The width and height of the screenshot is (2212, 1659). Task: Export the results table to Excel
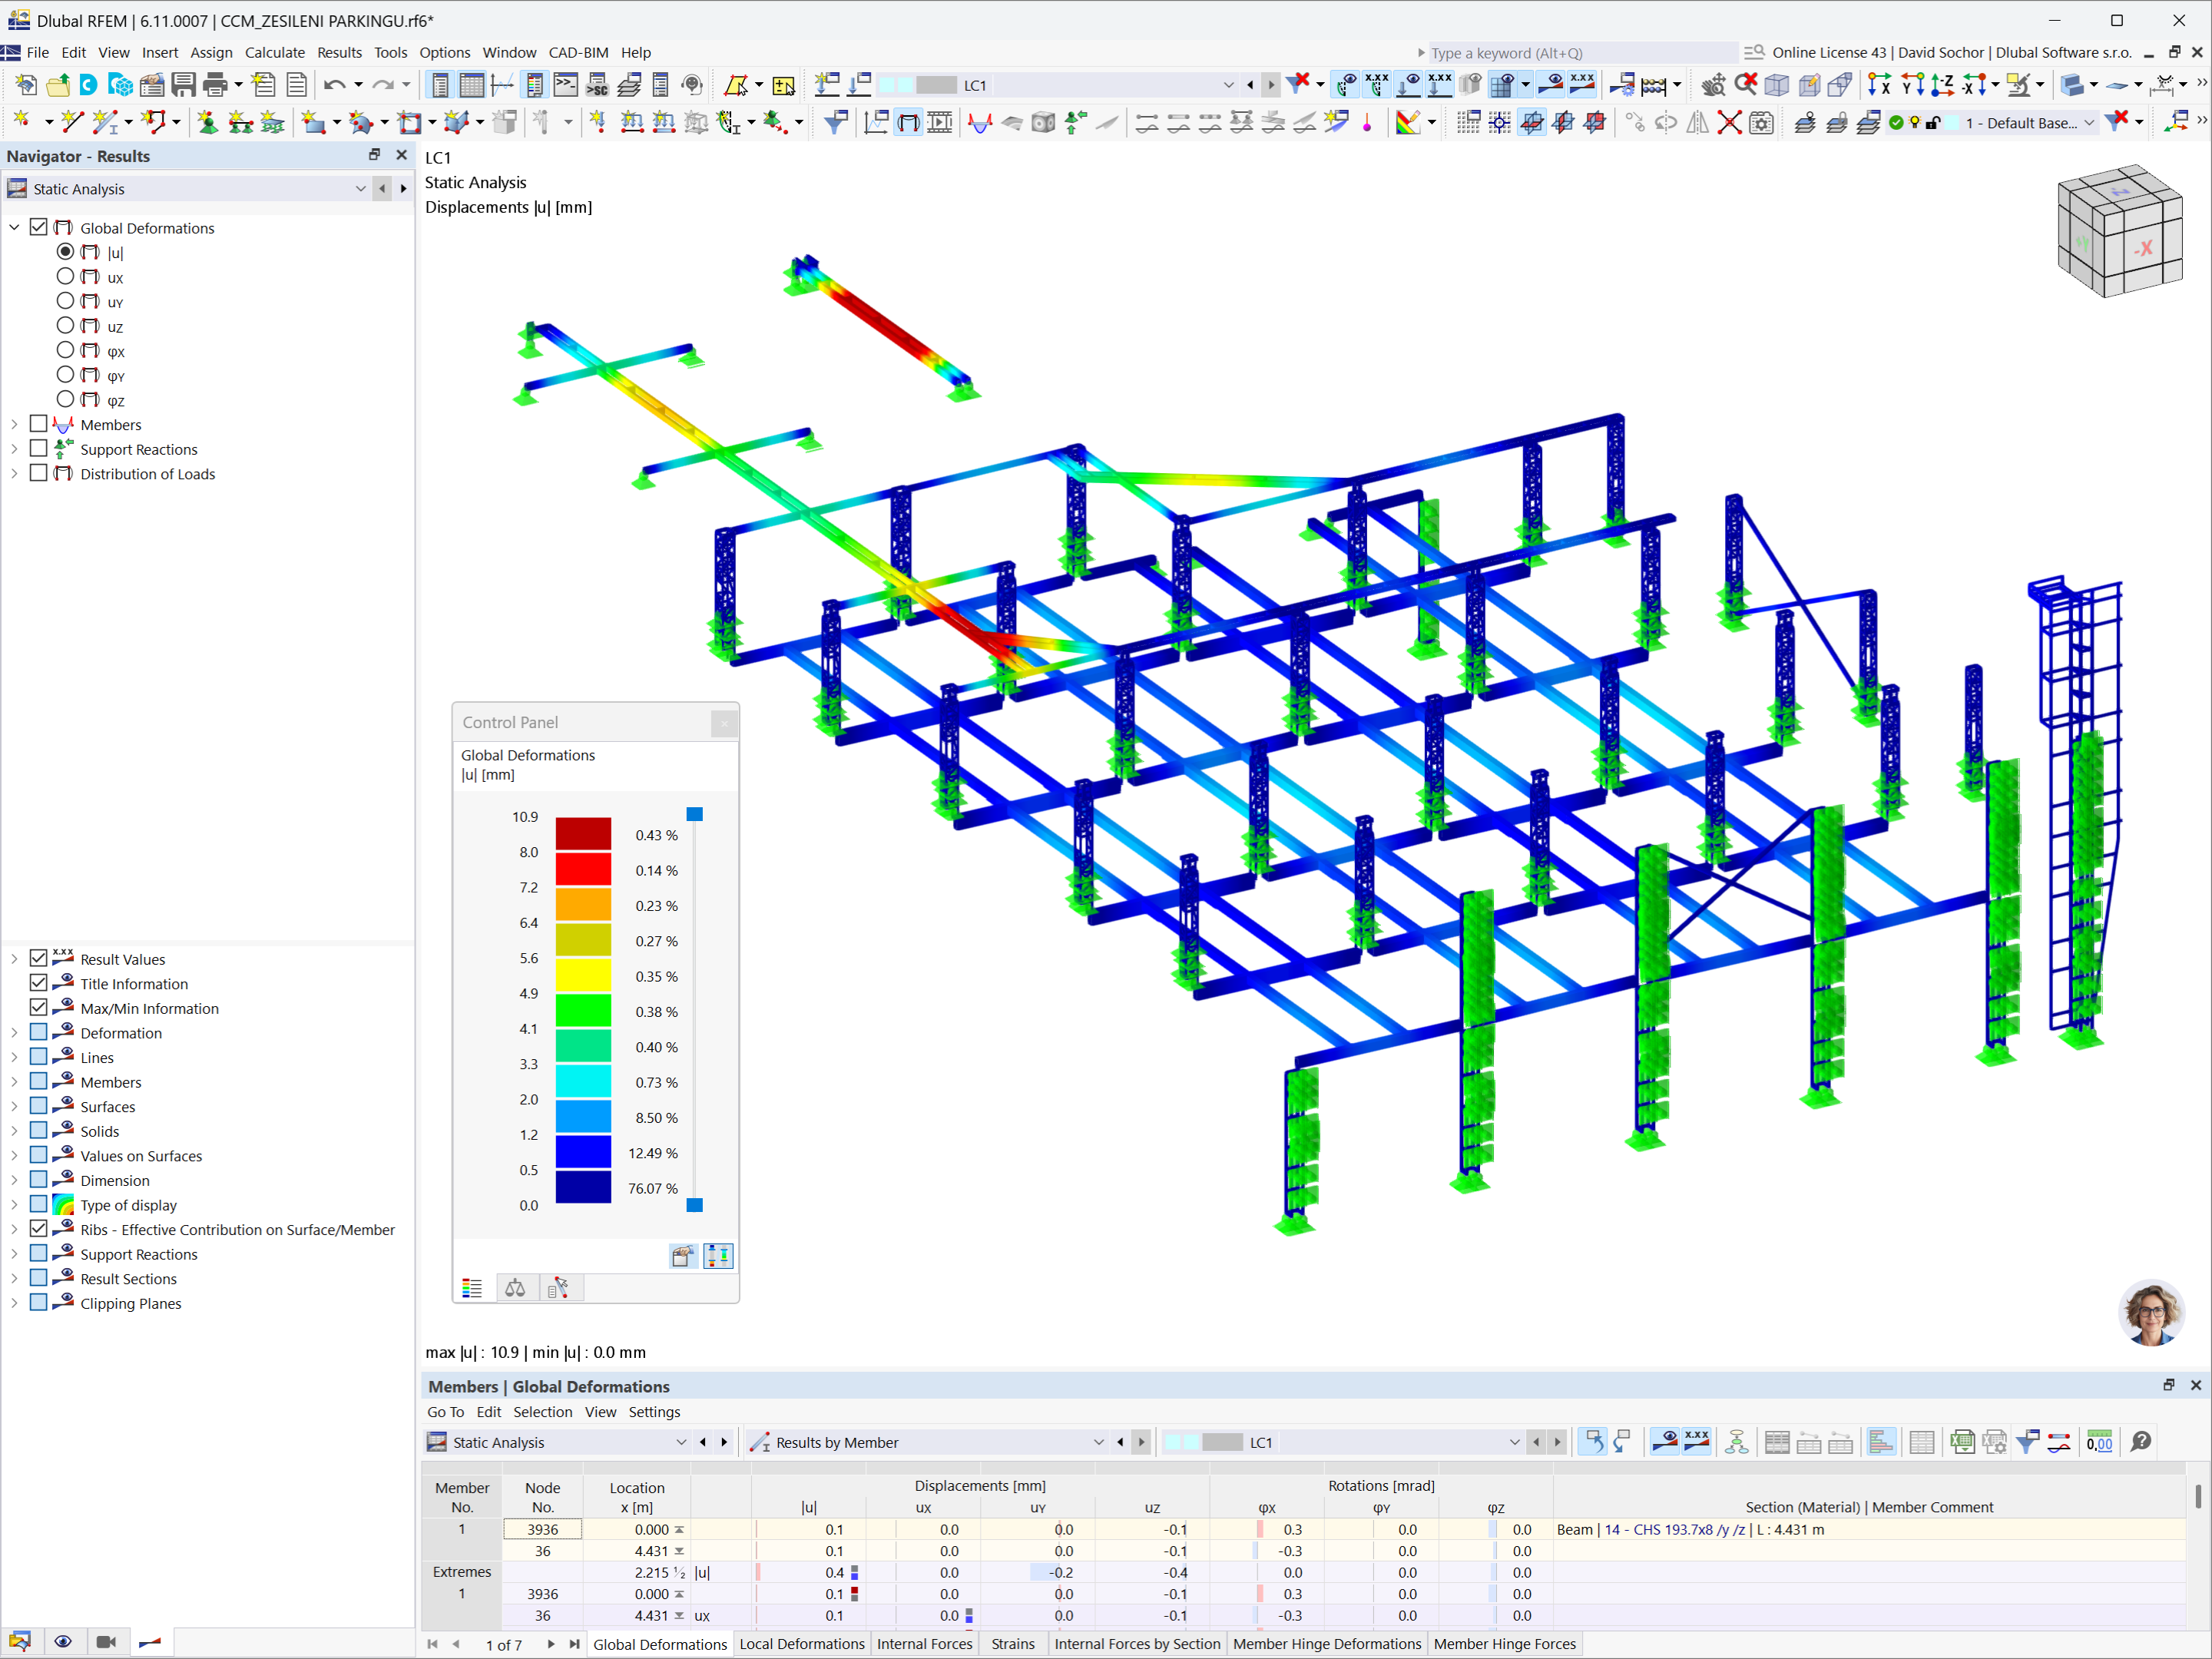tap(1962, 1441)
